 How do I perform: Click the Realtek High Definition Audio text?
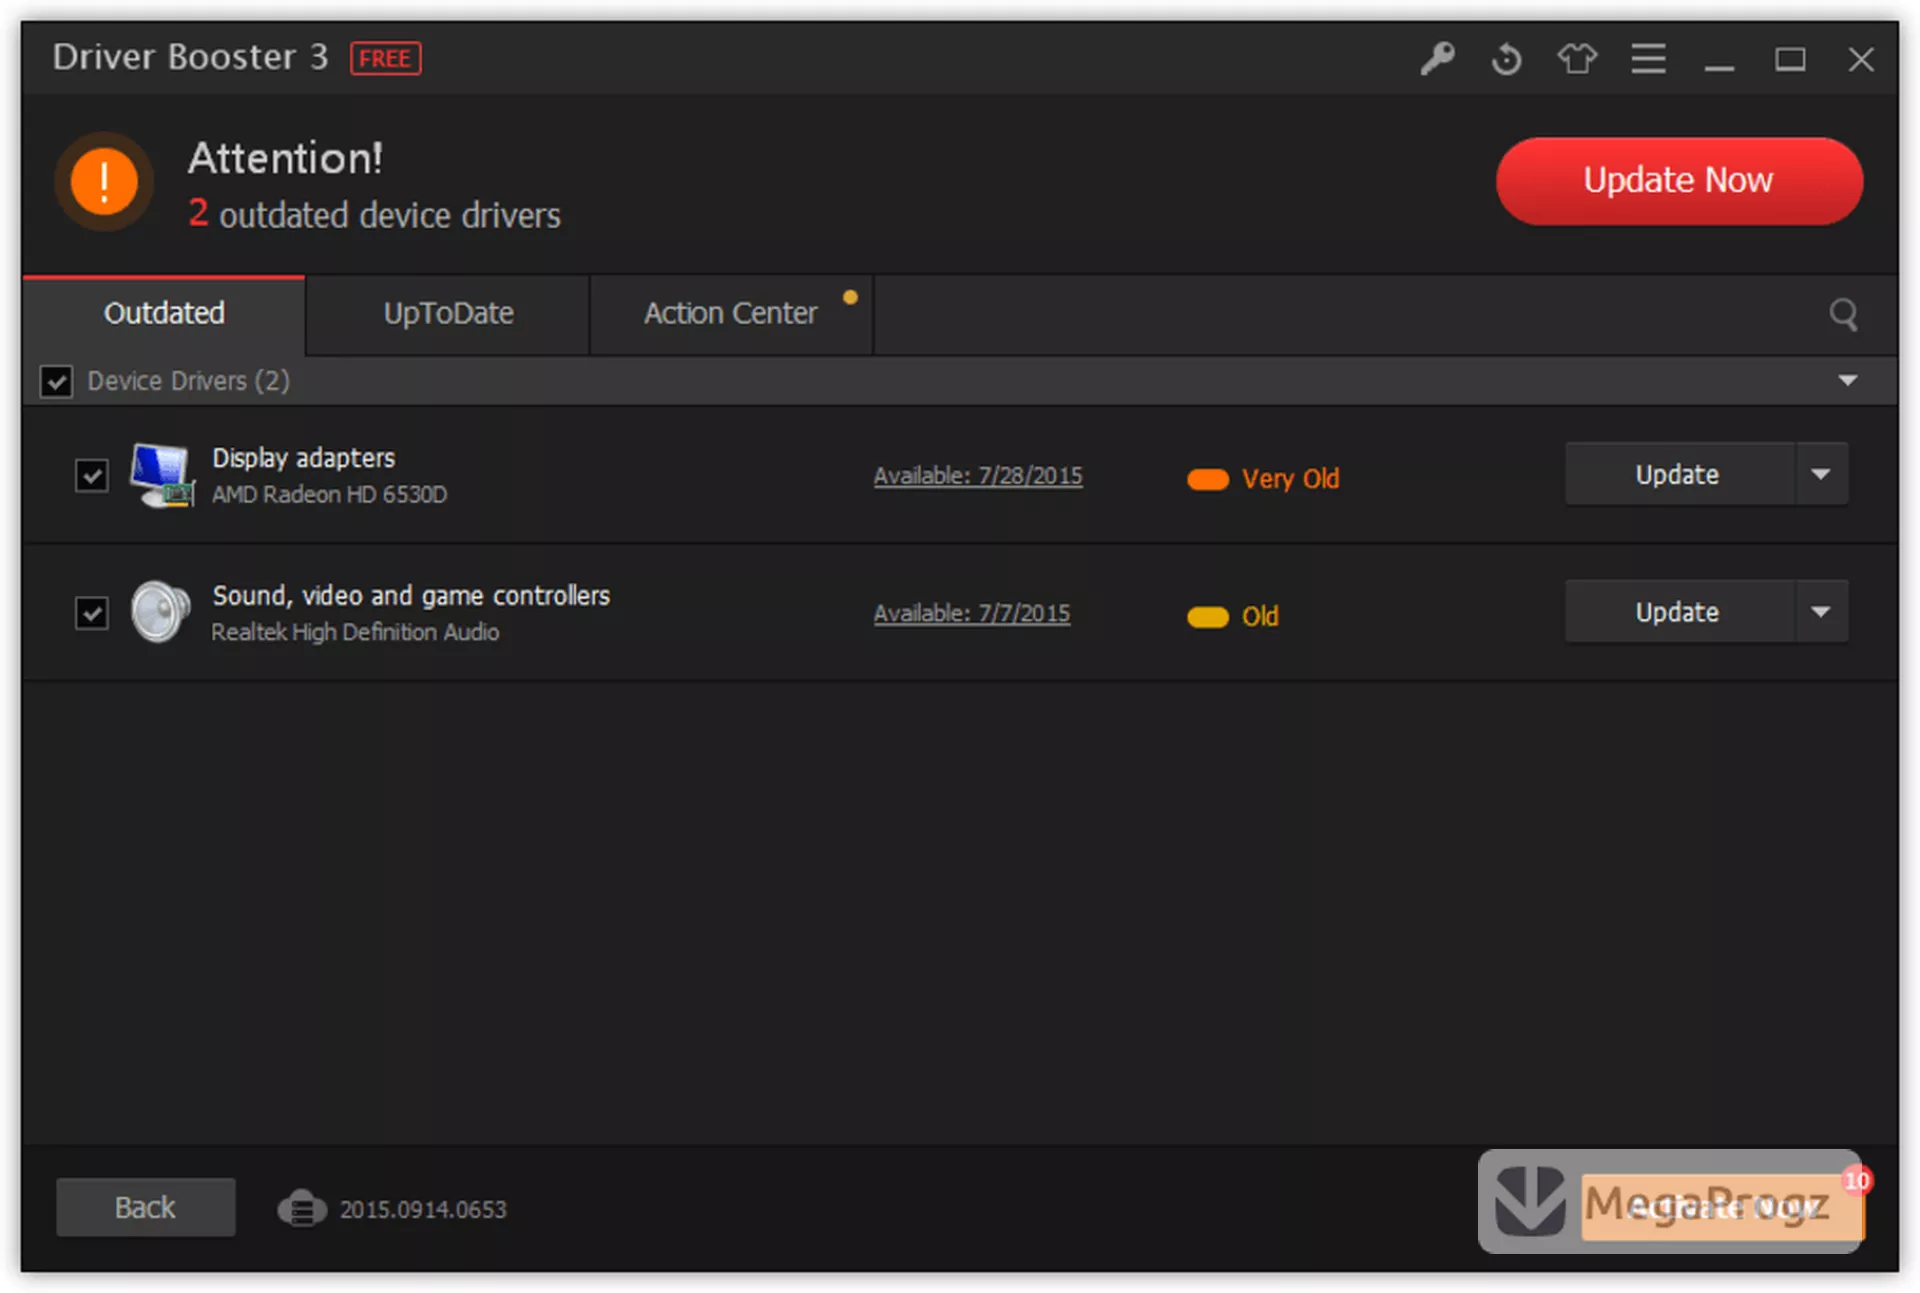coord(355,632)
